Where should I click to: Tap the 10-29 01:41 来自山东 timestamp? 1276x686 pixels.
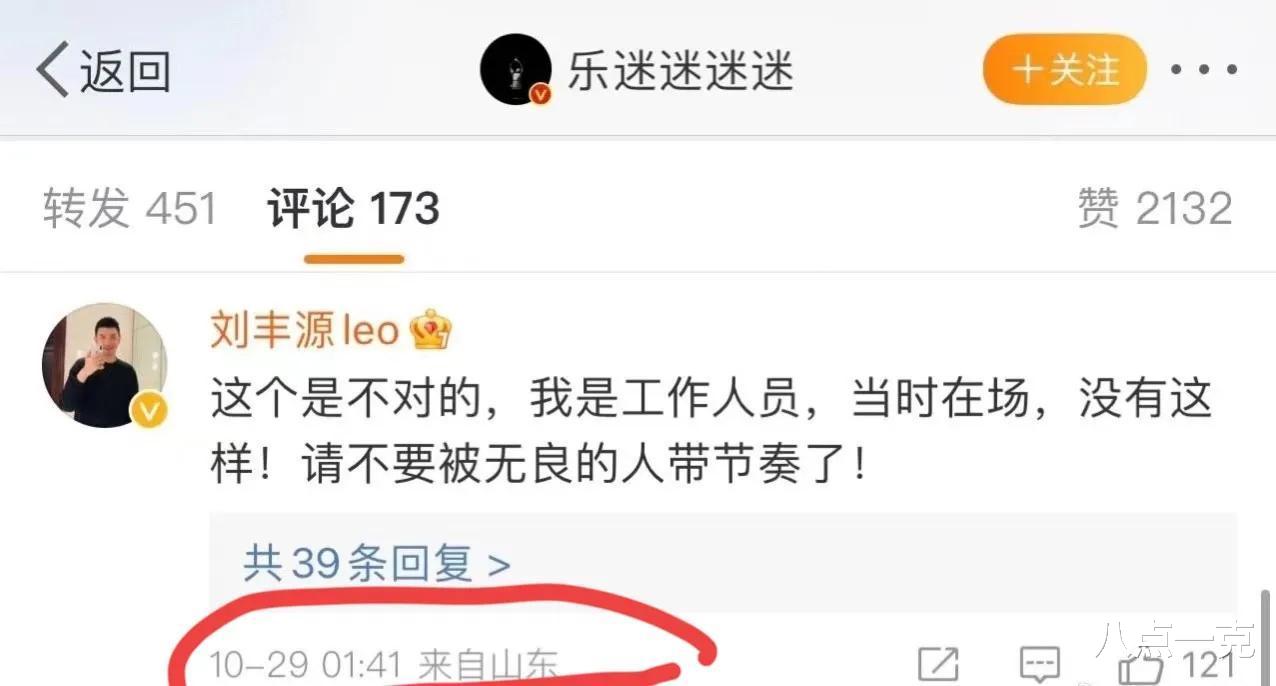384,666
